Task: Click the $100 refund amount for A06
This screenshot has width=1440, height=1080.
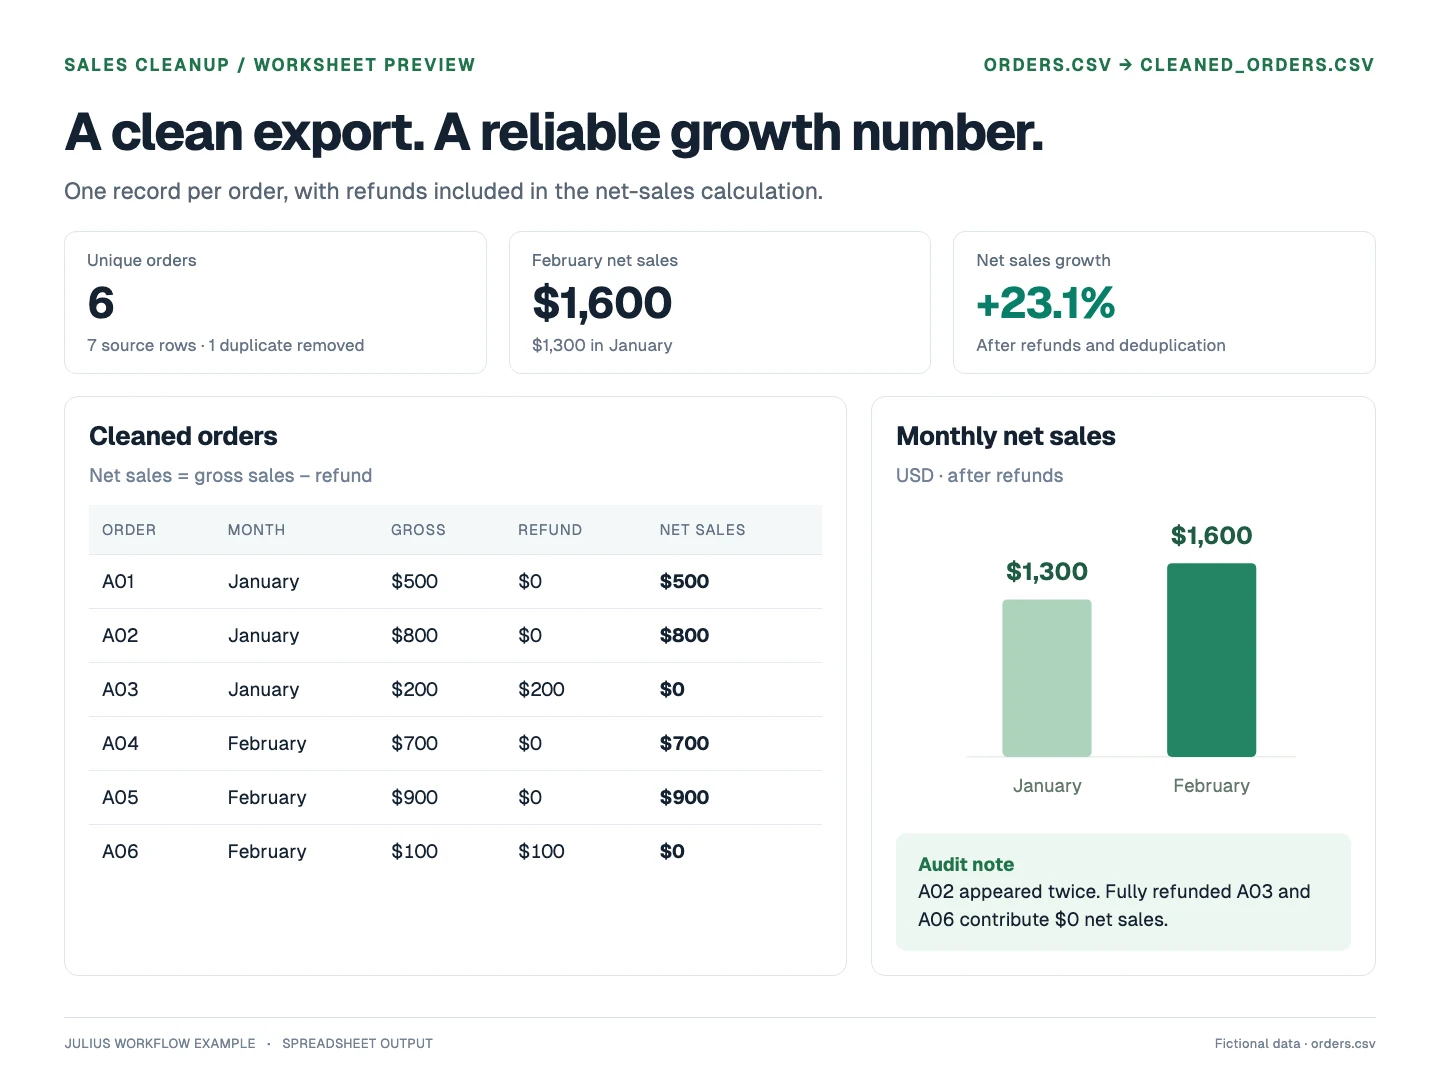Action: point(541,852)
